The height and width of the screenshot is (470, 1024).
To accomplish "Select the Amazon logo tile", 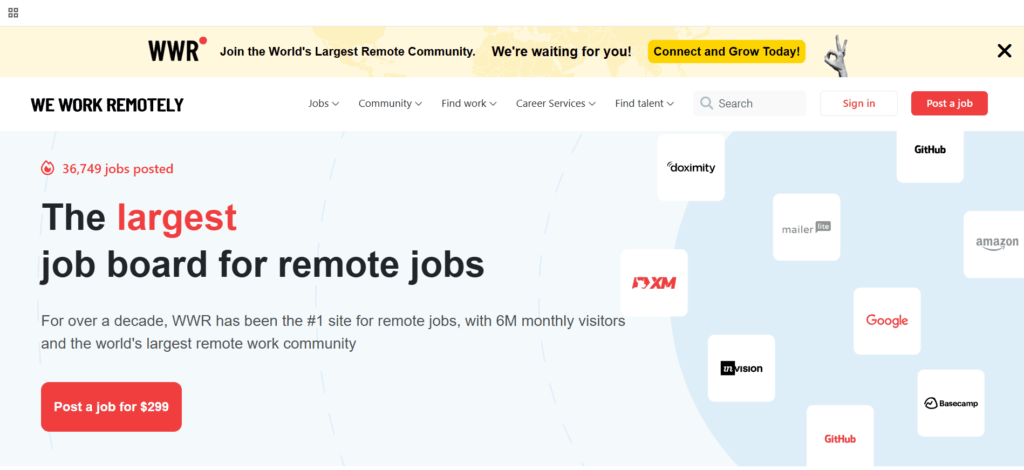I will (994, 244).
